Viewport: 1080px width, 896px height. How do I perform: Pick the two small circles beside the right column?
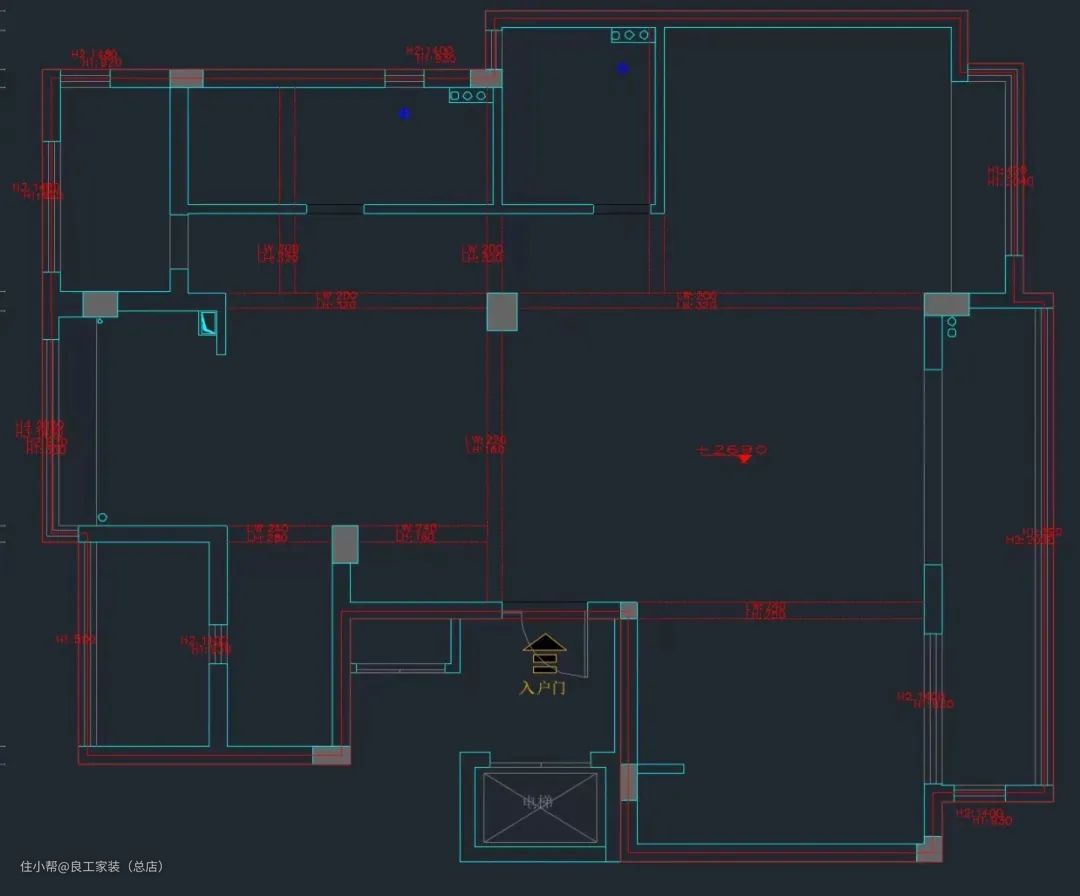click(x=951, y=327)
